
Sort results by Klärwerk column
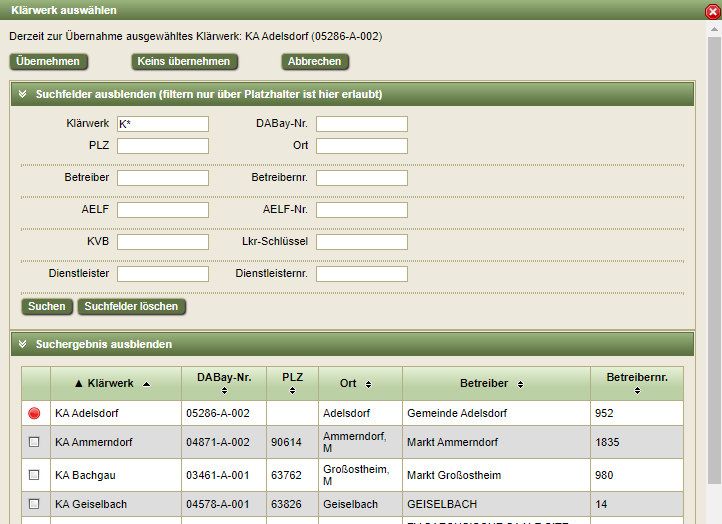pos(146,384)
